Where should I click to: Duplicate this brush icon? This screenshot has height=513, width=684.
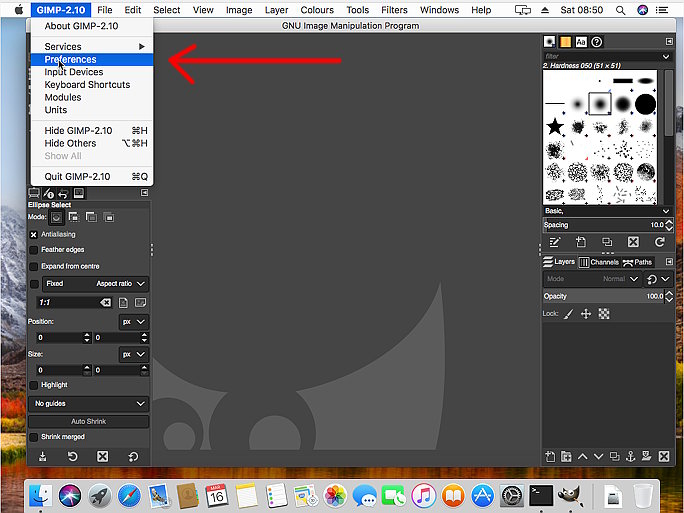[607, 242]
